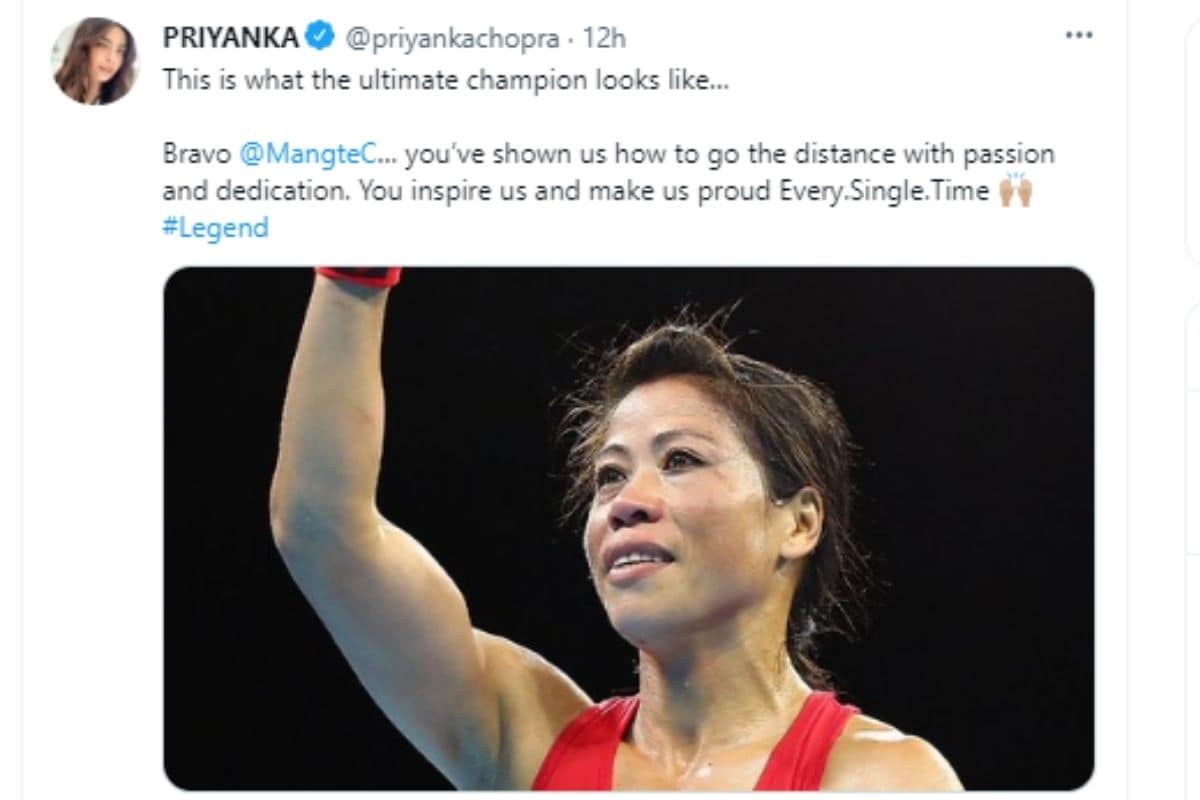Click the raised hands emoji
Viewport: 1200px width, 800px height.
1015,190
